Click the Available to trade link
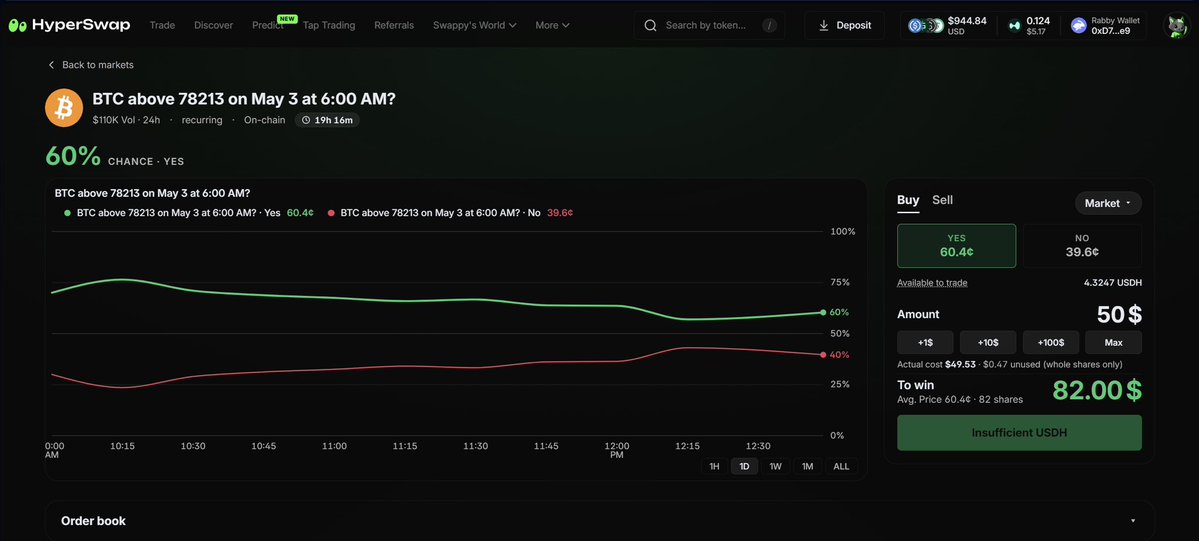 click(x=932, y=283)
